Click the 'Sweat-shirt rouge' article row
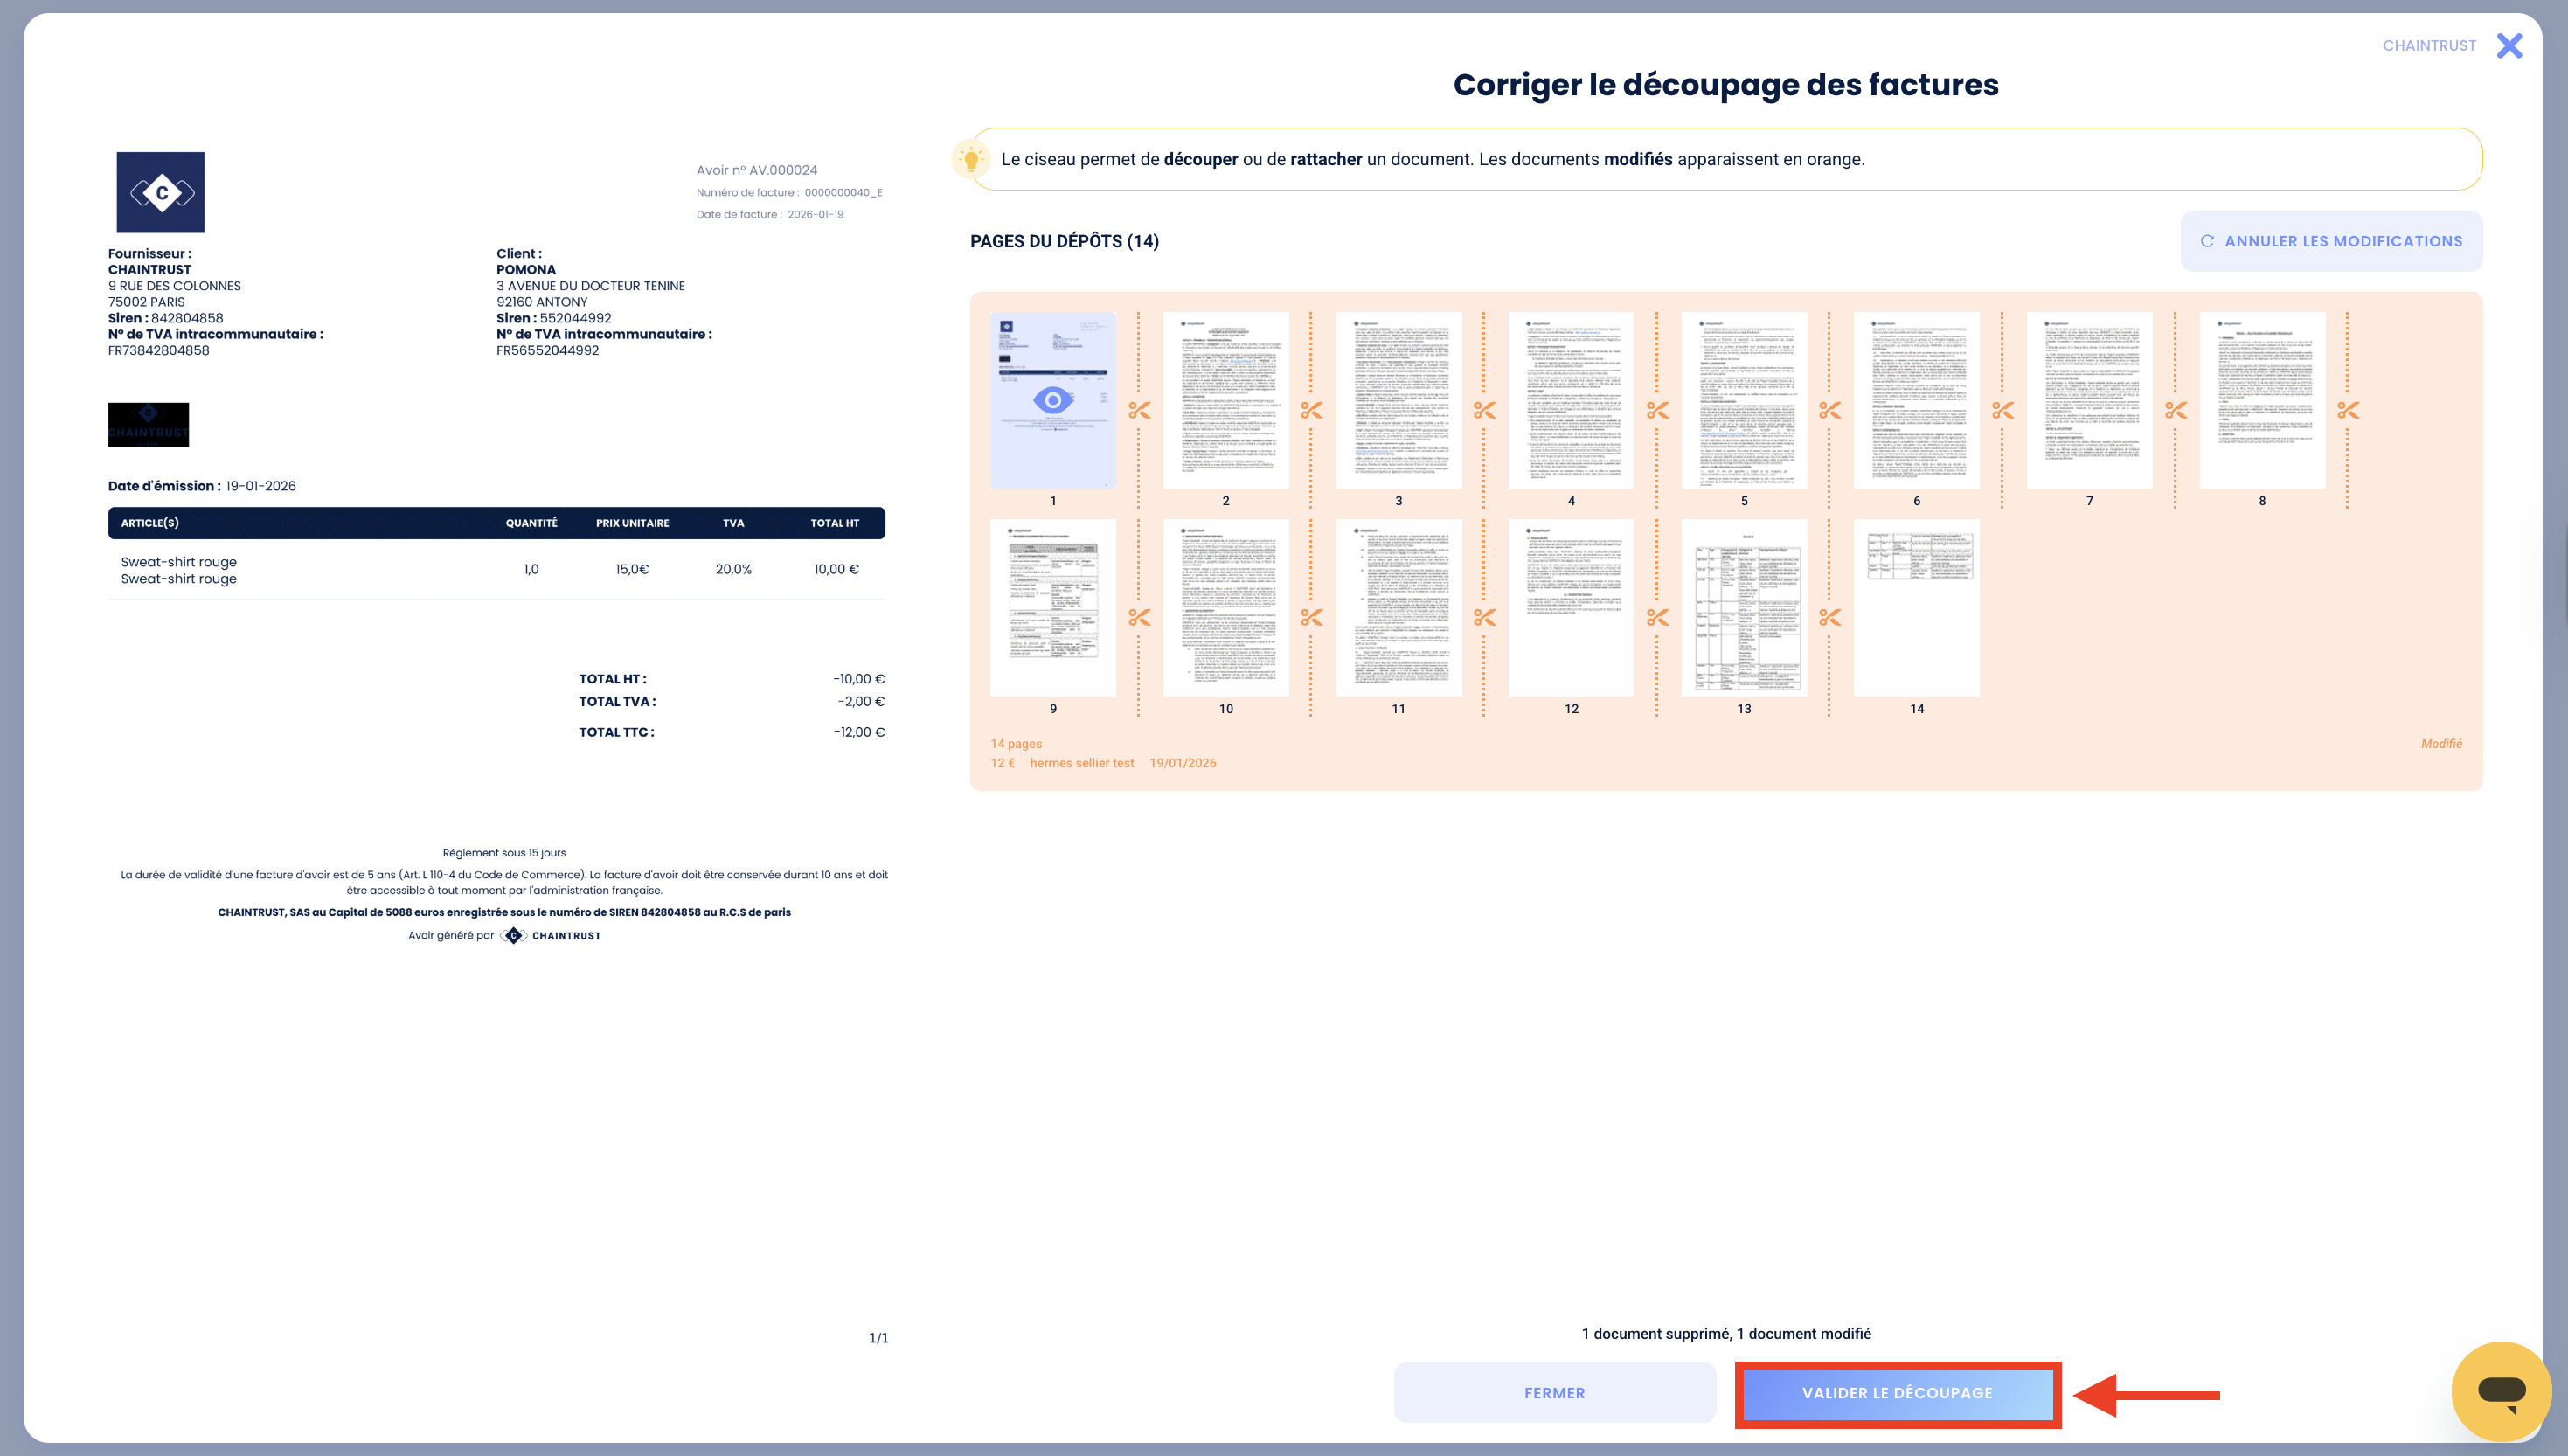2568x1456 pixels. 496,570
